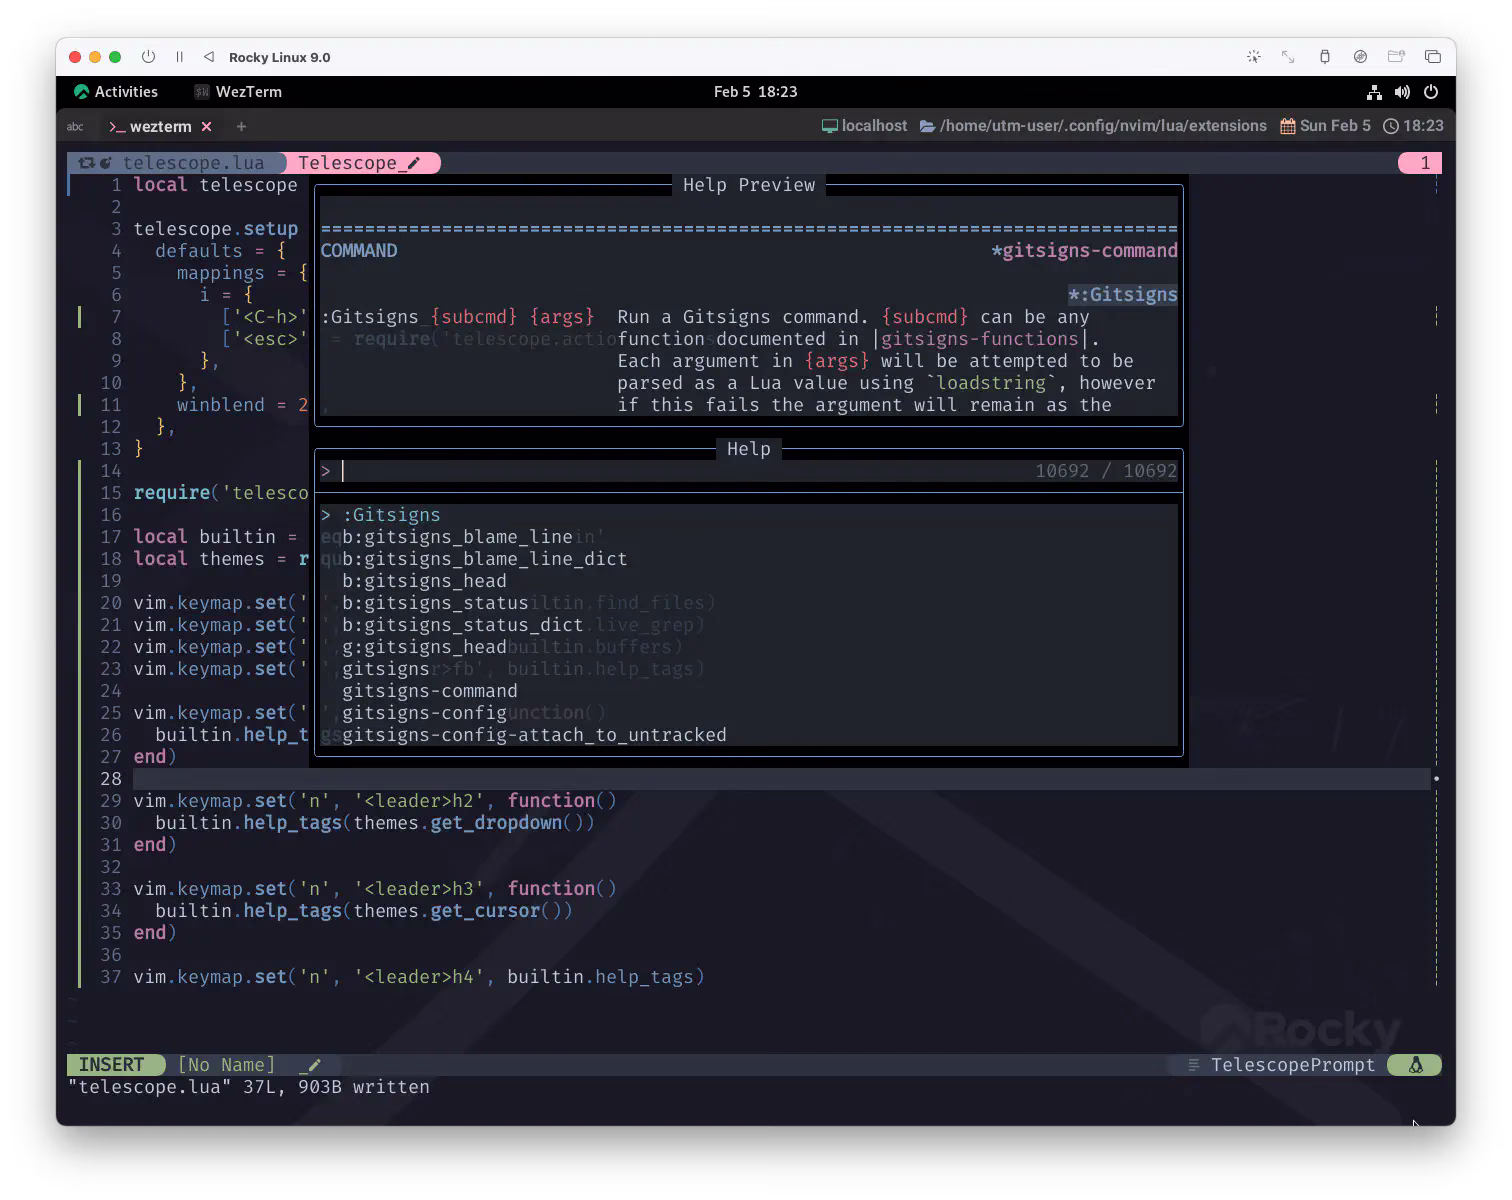
Task: Click the GNOME volume speaker icon
Action: (1402, 92)
